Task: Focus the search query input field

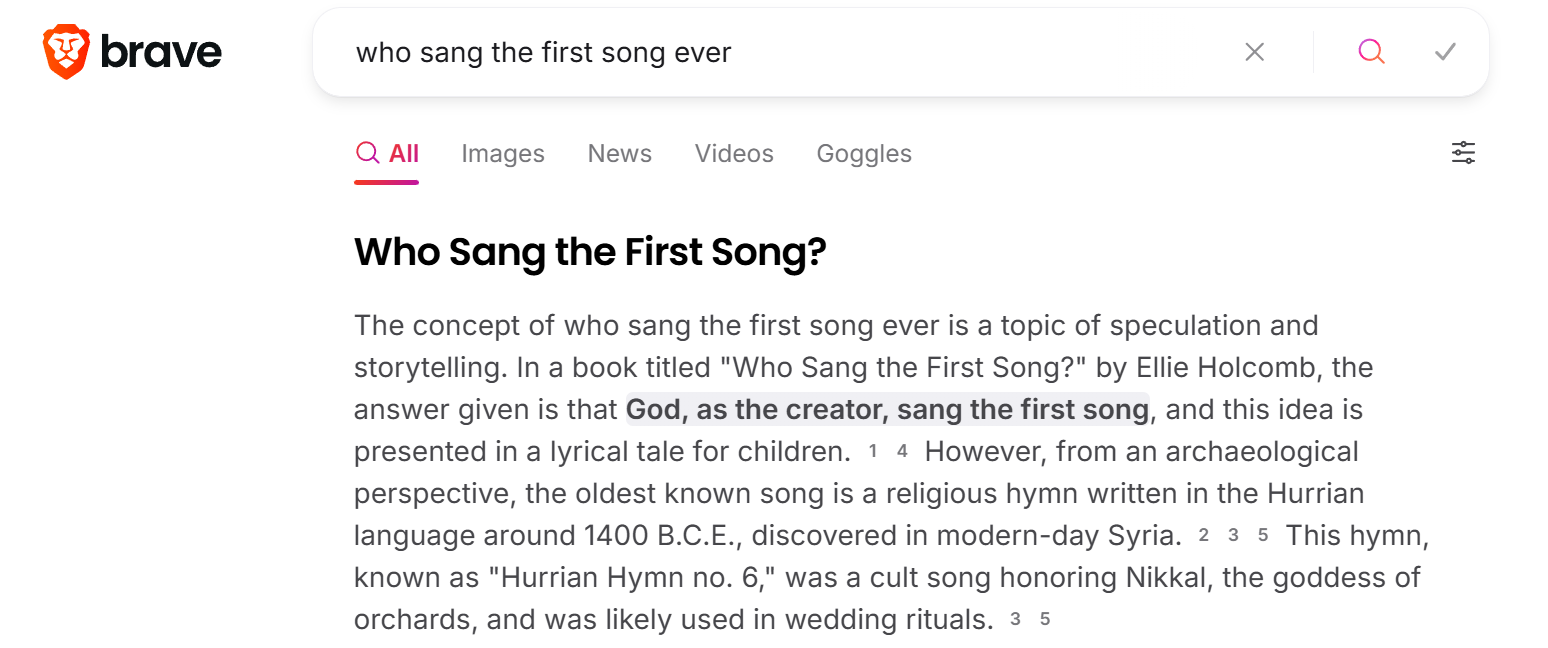Action: pyautogui.click(x=780, y=52)
